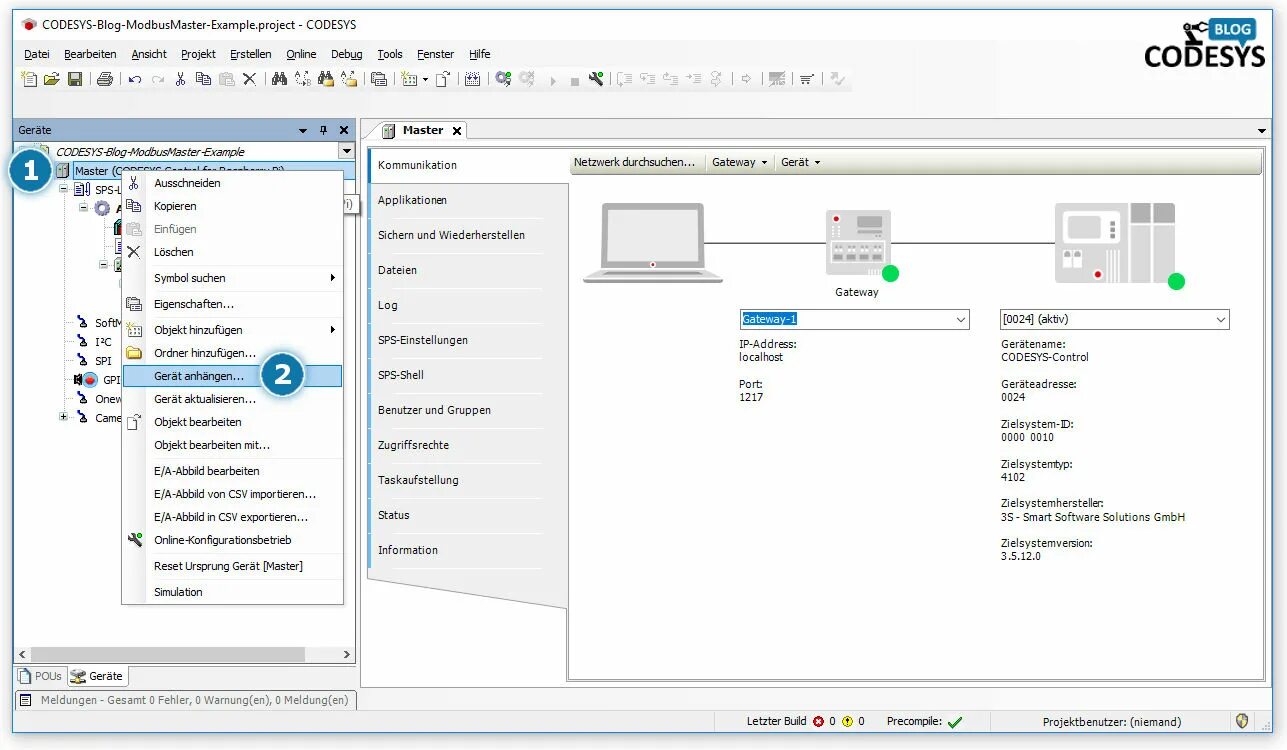Click Online-Konfigurationsbetrieb entry
1287x750 pixels.
pyautogui.click(x=233, y=540)
